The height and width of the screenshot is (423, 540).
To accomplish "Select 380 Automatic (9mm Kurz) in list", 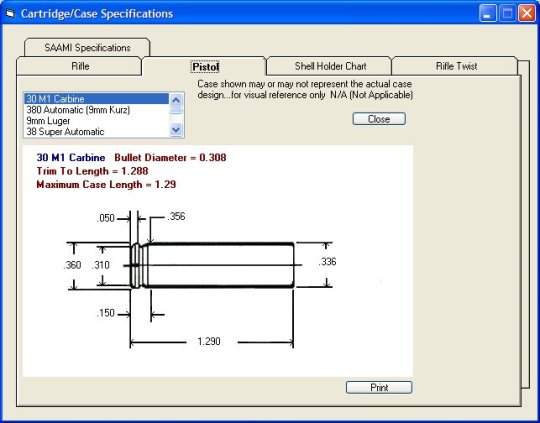I will 97,110.
